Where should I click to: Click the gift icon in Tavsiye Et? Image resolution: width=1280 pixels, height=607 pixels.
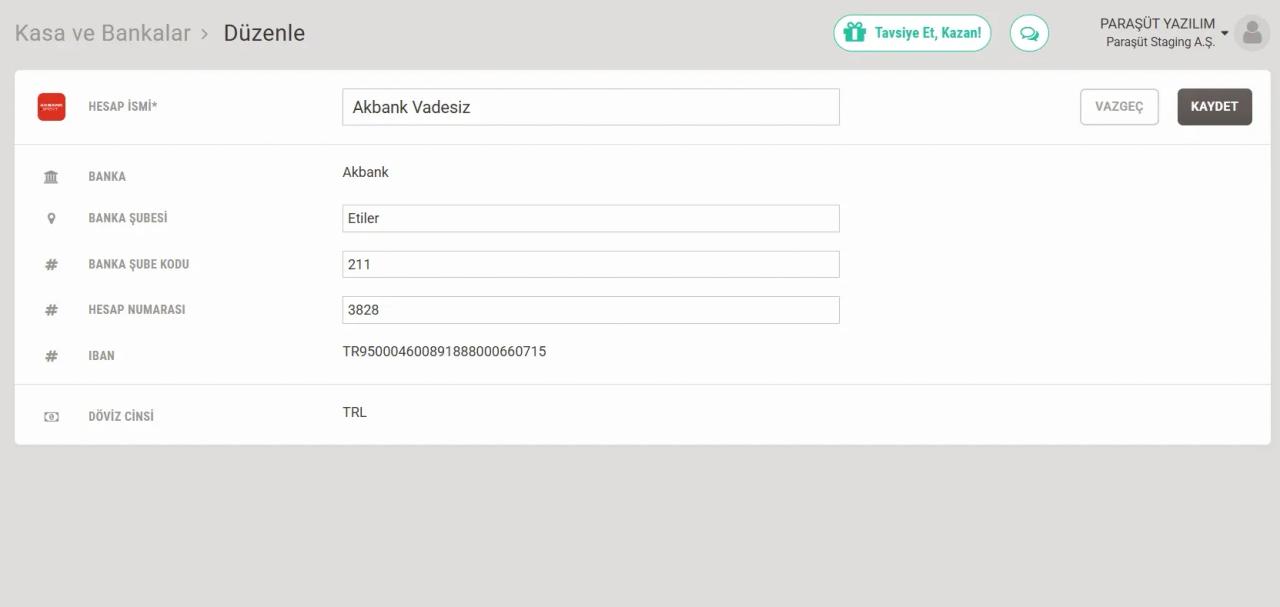coord(854,33)
